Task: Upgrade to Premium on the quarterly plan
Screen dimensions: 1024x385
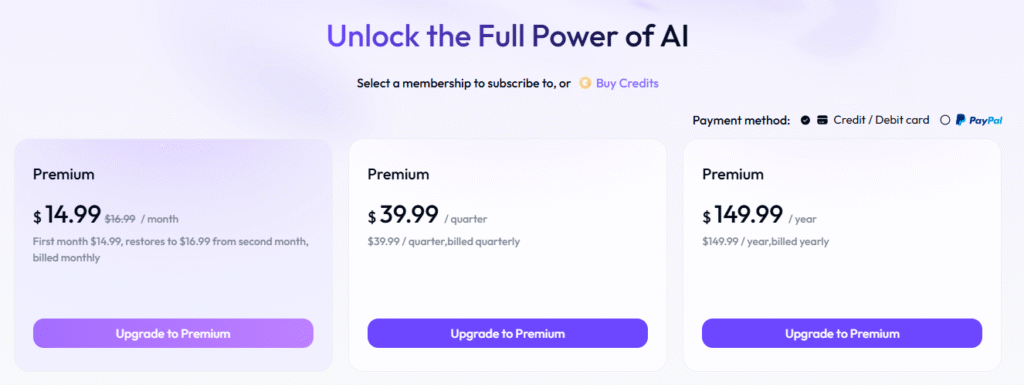Action: click(x=507, y=333)
